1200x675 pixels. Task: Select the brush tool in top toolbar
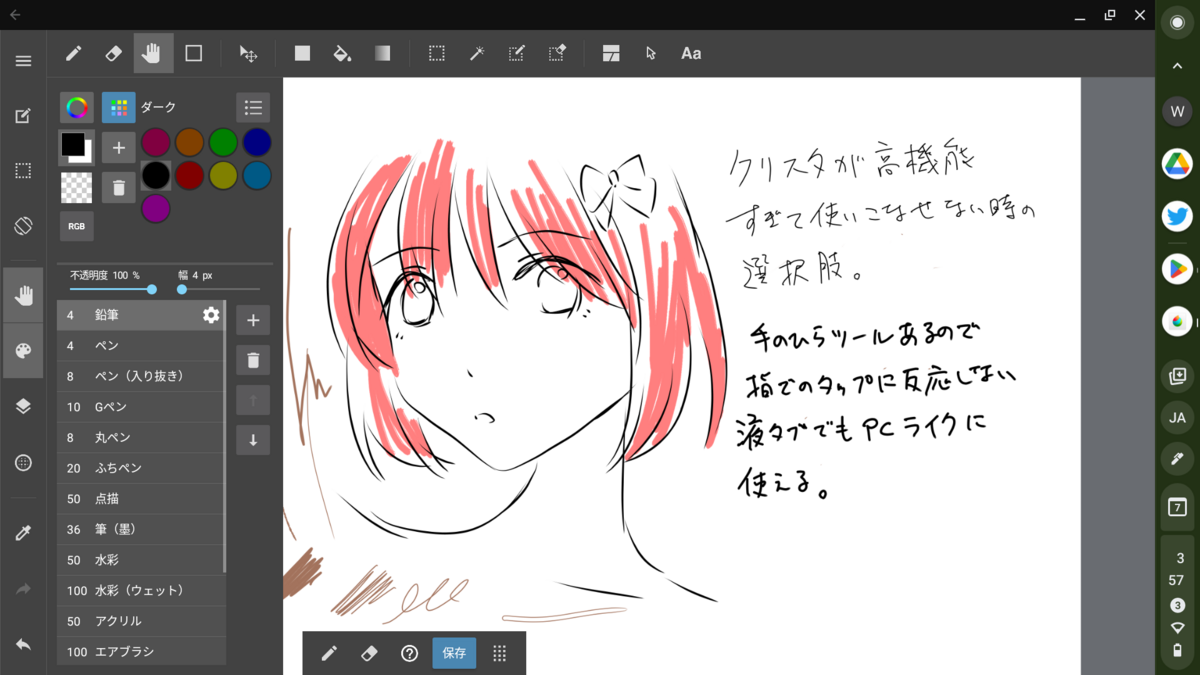(73, 53)
